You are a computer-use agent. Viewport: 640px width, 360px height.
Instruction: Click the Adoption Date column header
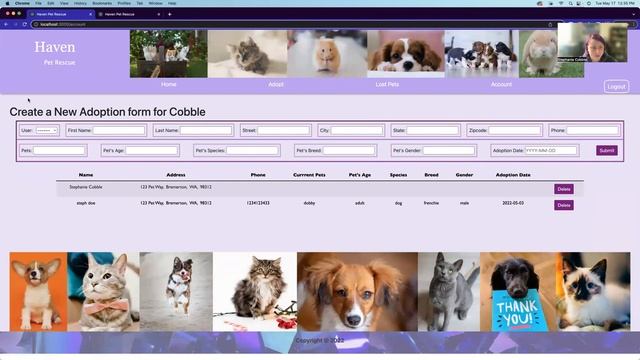tap(513, 175)
